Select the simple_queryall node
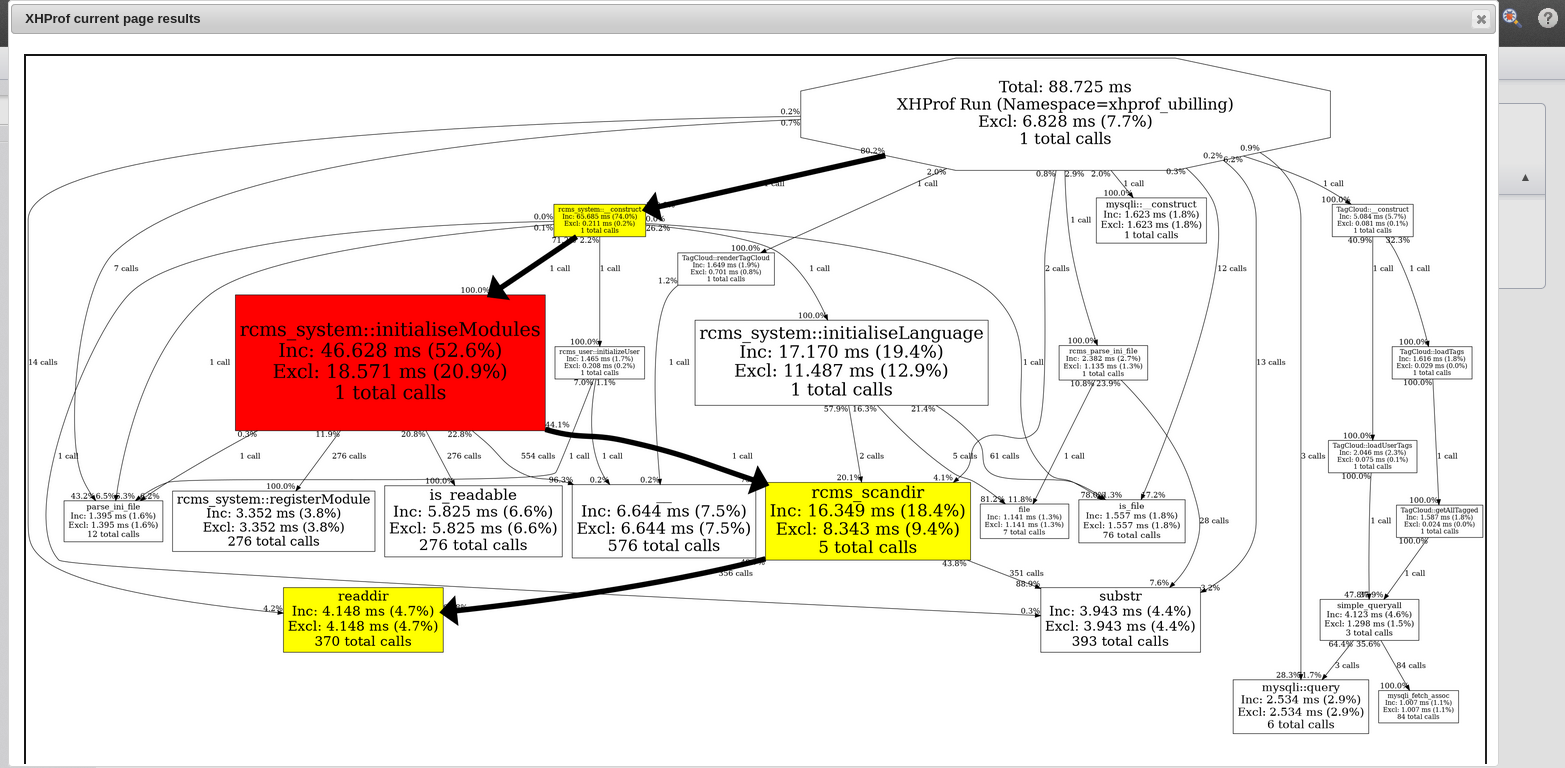Screen dimensions: 1565x768 click(x=1369, y=619)
